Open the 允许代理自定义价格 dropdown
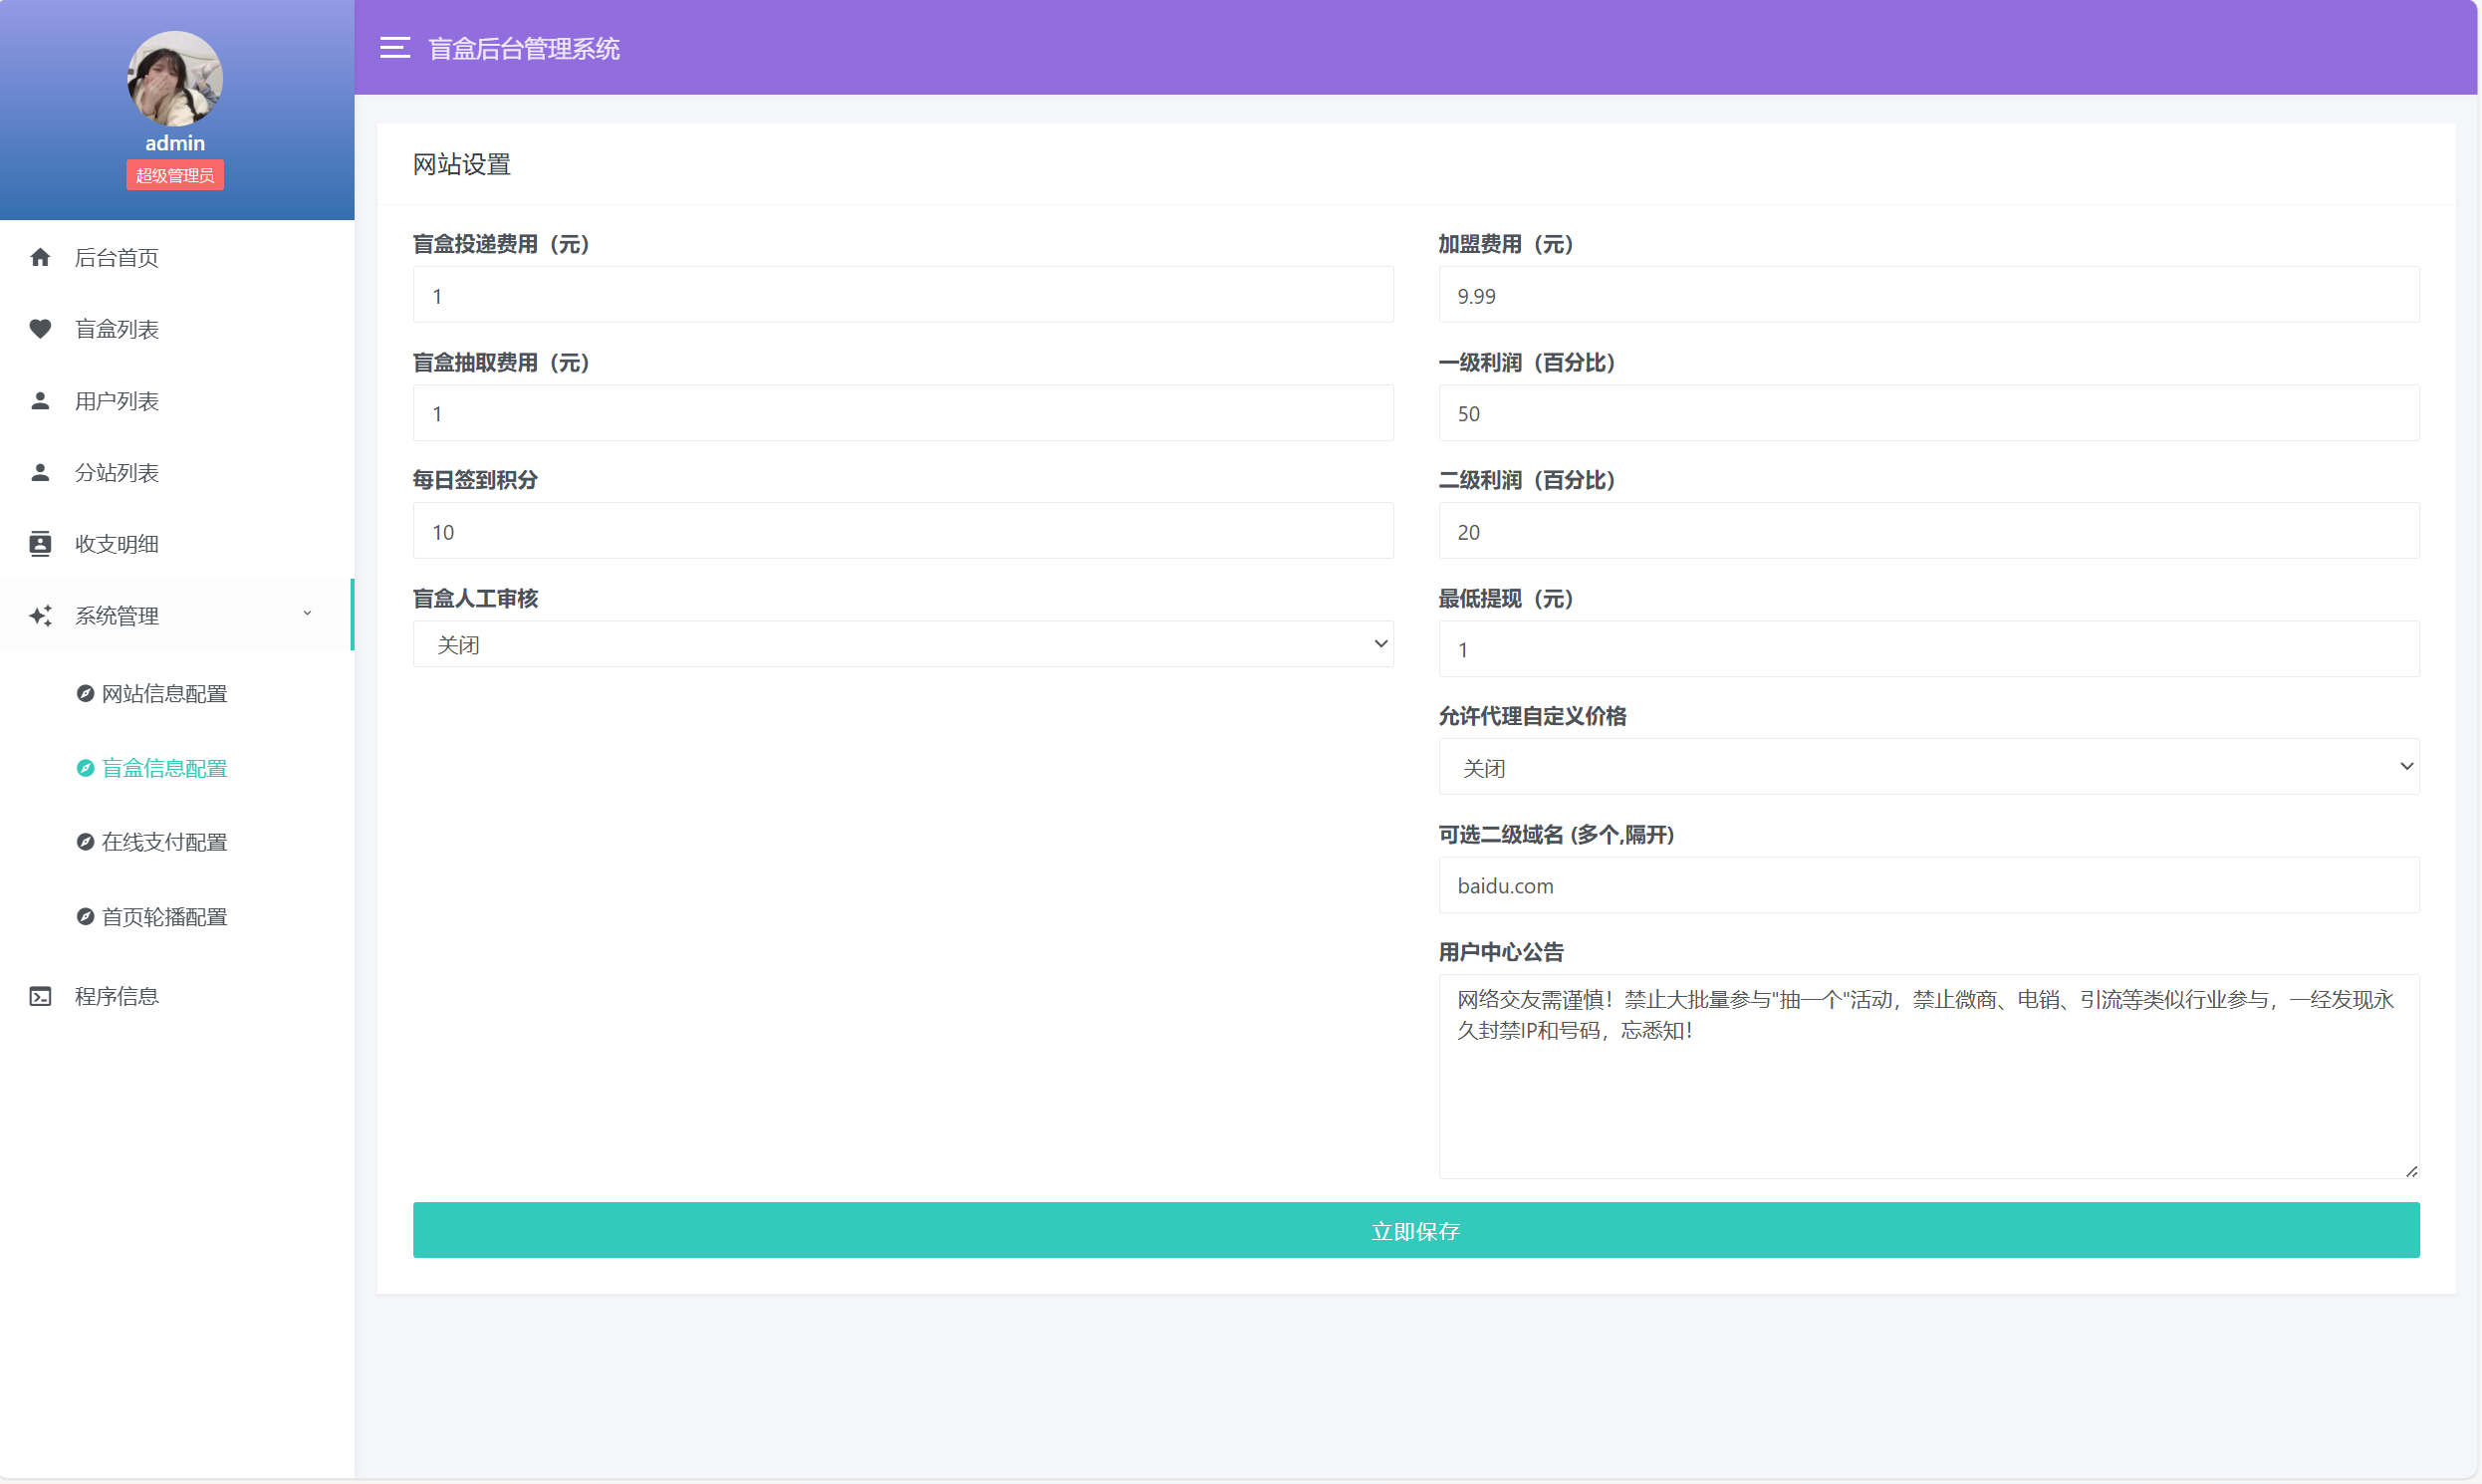This screenshot has width=2482, height=1484. (x=1927, y=767)
